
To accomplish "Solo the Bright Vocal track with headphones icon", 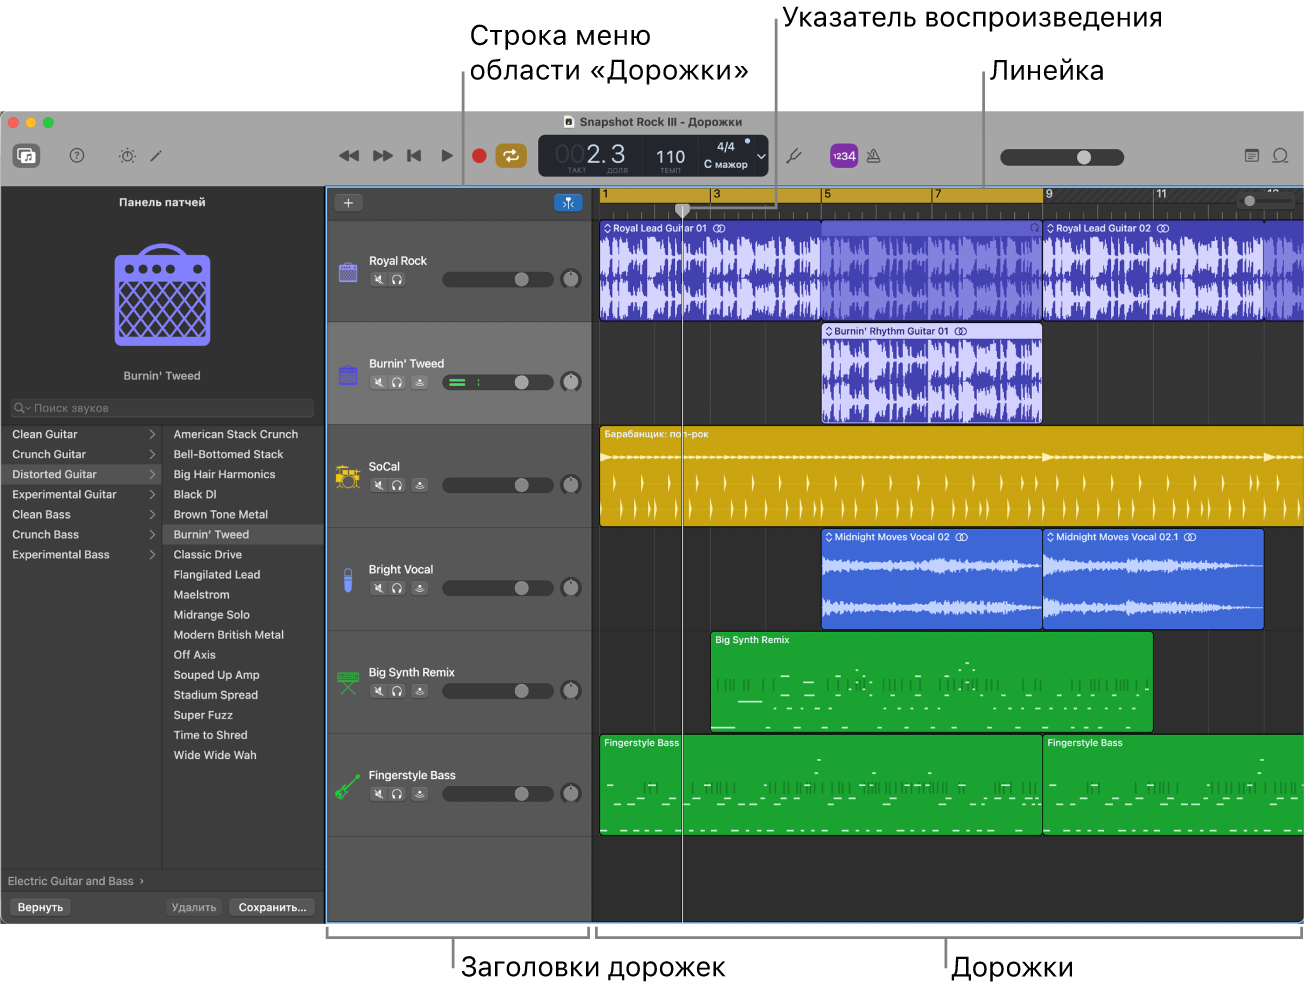I will [394, 588].
